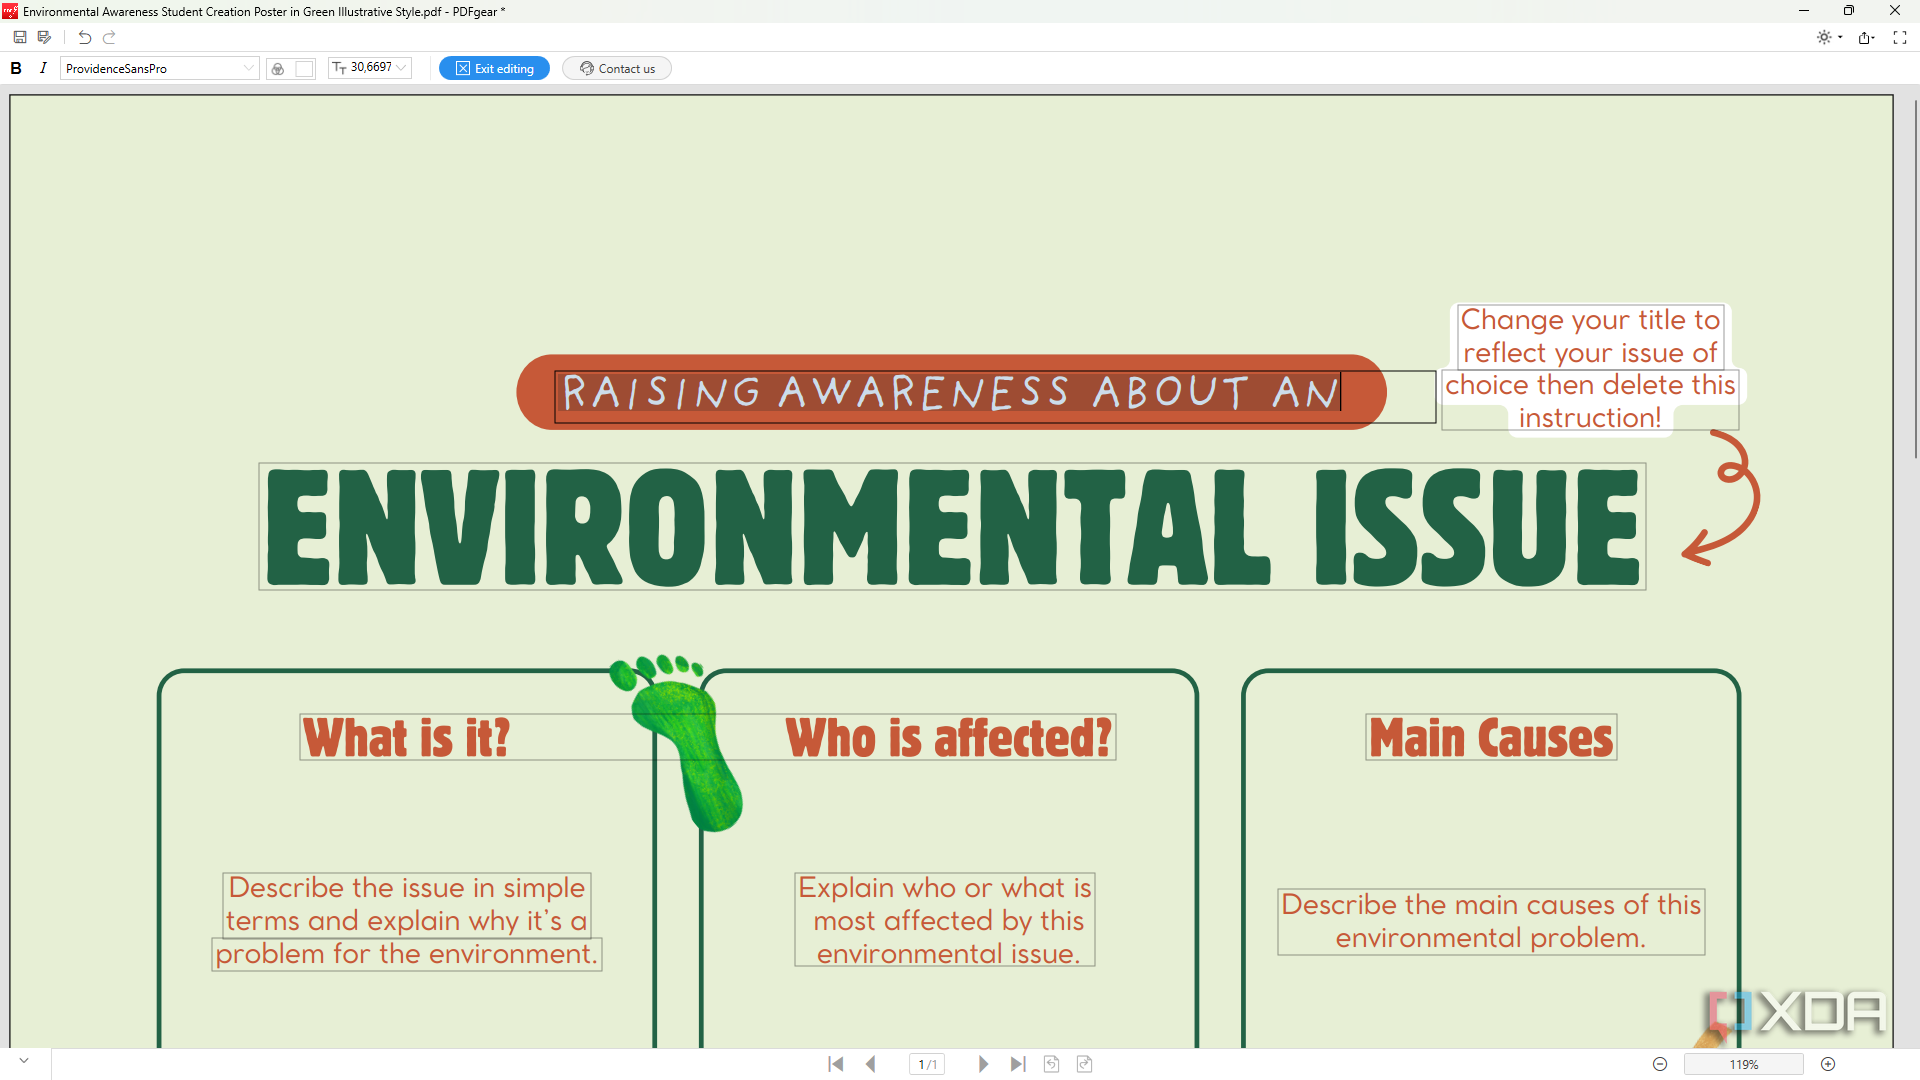Click the vertical scrollbar thumb
Screen dimensions: 1920x1080
[x=1915, y=278]
